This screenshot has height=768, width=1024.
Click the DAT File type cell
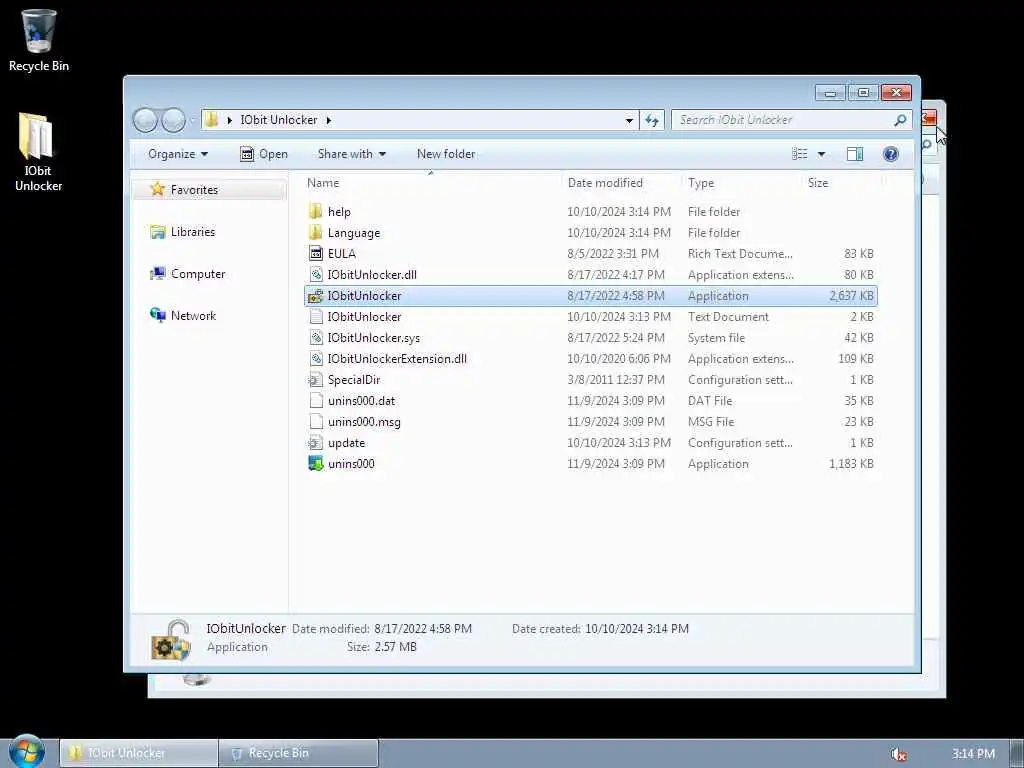pyautogui.click(x=710, y=400)
